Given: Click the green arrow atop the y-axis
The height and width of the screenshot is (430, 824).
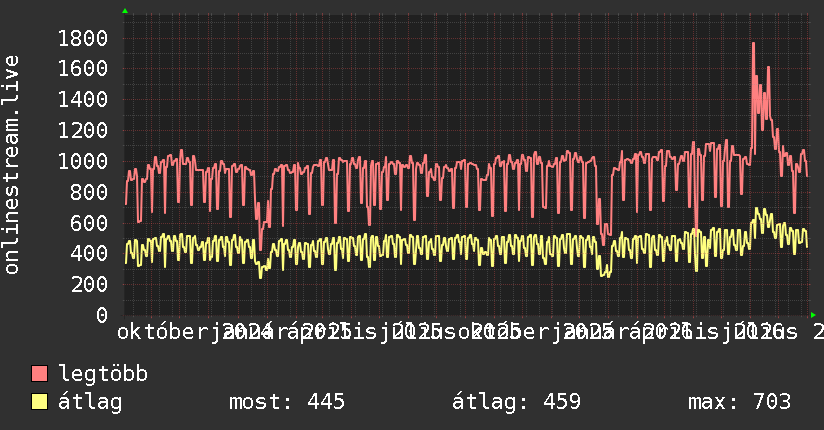Looking at the screenshot, I should [x=125, y=11].
